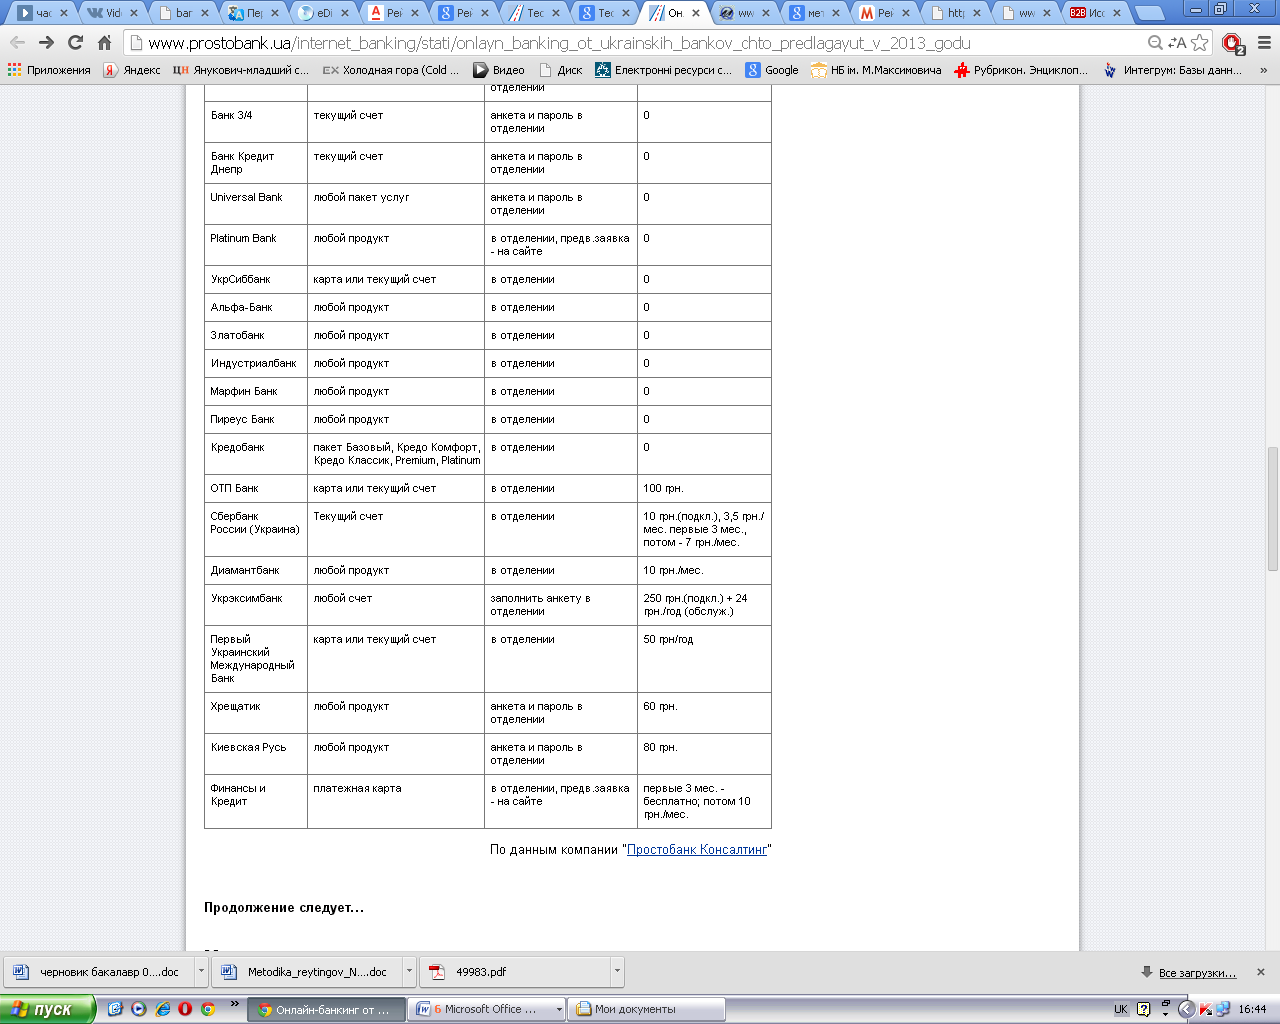The image size is (1280, 1024).
Task: Open downloaded file Metodika_reytingov_N doc
Action: pyautogui.click(x=308, y=972)
